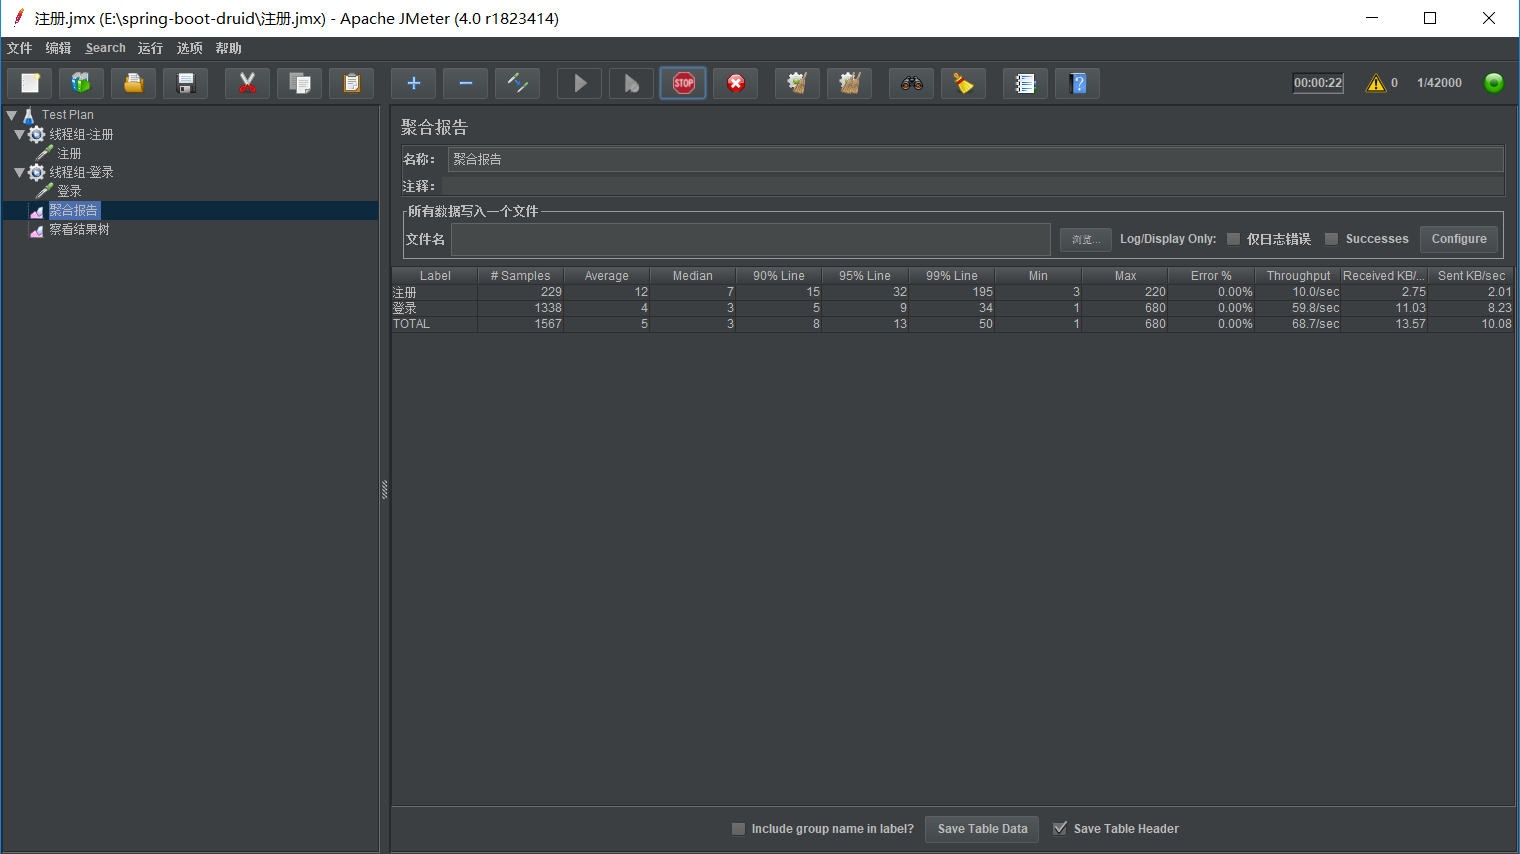The image size is (1520, 854).
Task: Start the test with play icon
Action: coord(580,83)
